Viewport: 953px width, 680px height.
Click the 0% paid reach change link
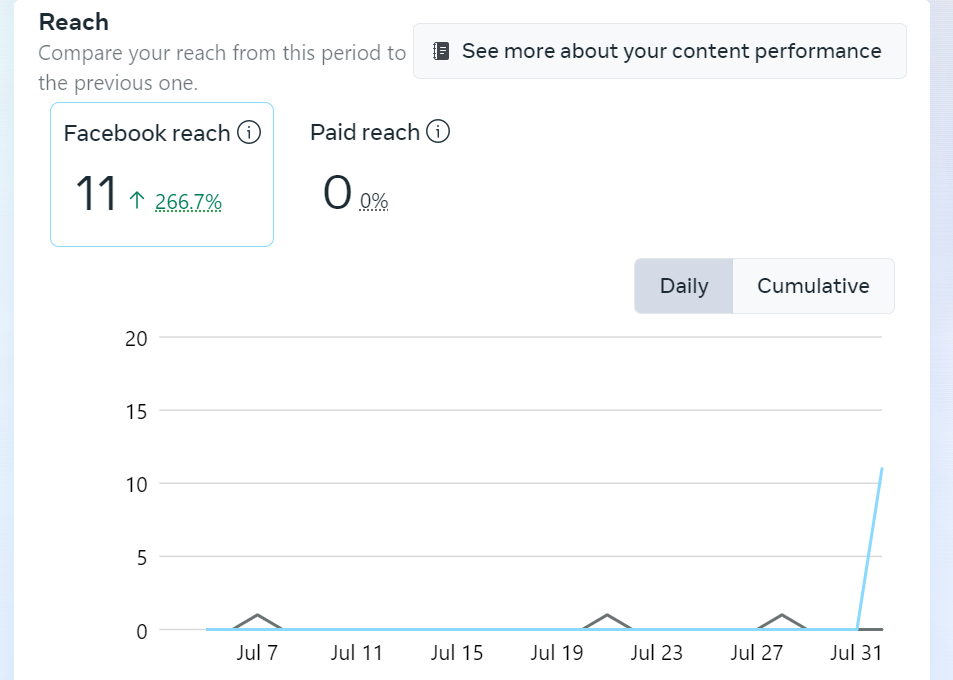(x=374, y=202)
